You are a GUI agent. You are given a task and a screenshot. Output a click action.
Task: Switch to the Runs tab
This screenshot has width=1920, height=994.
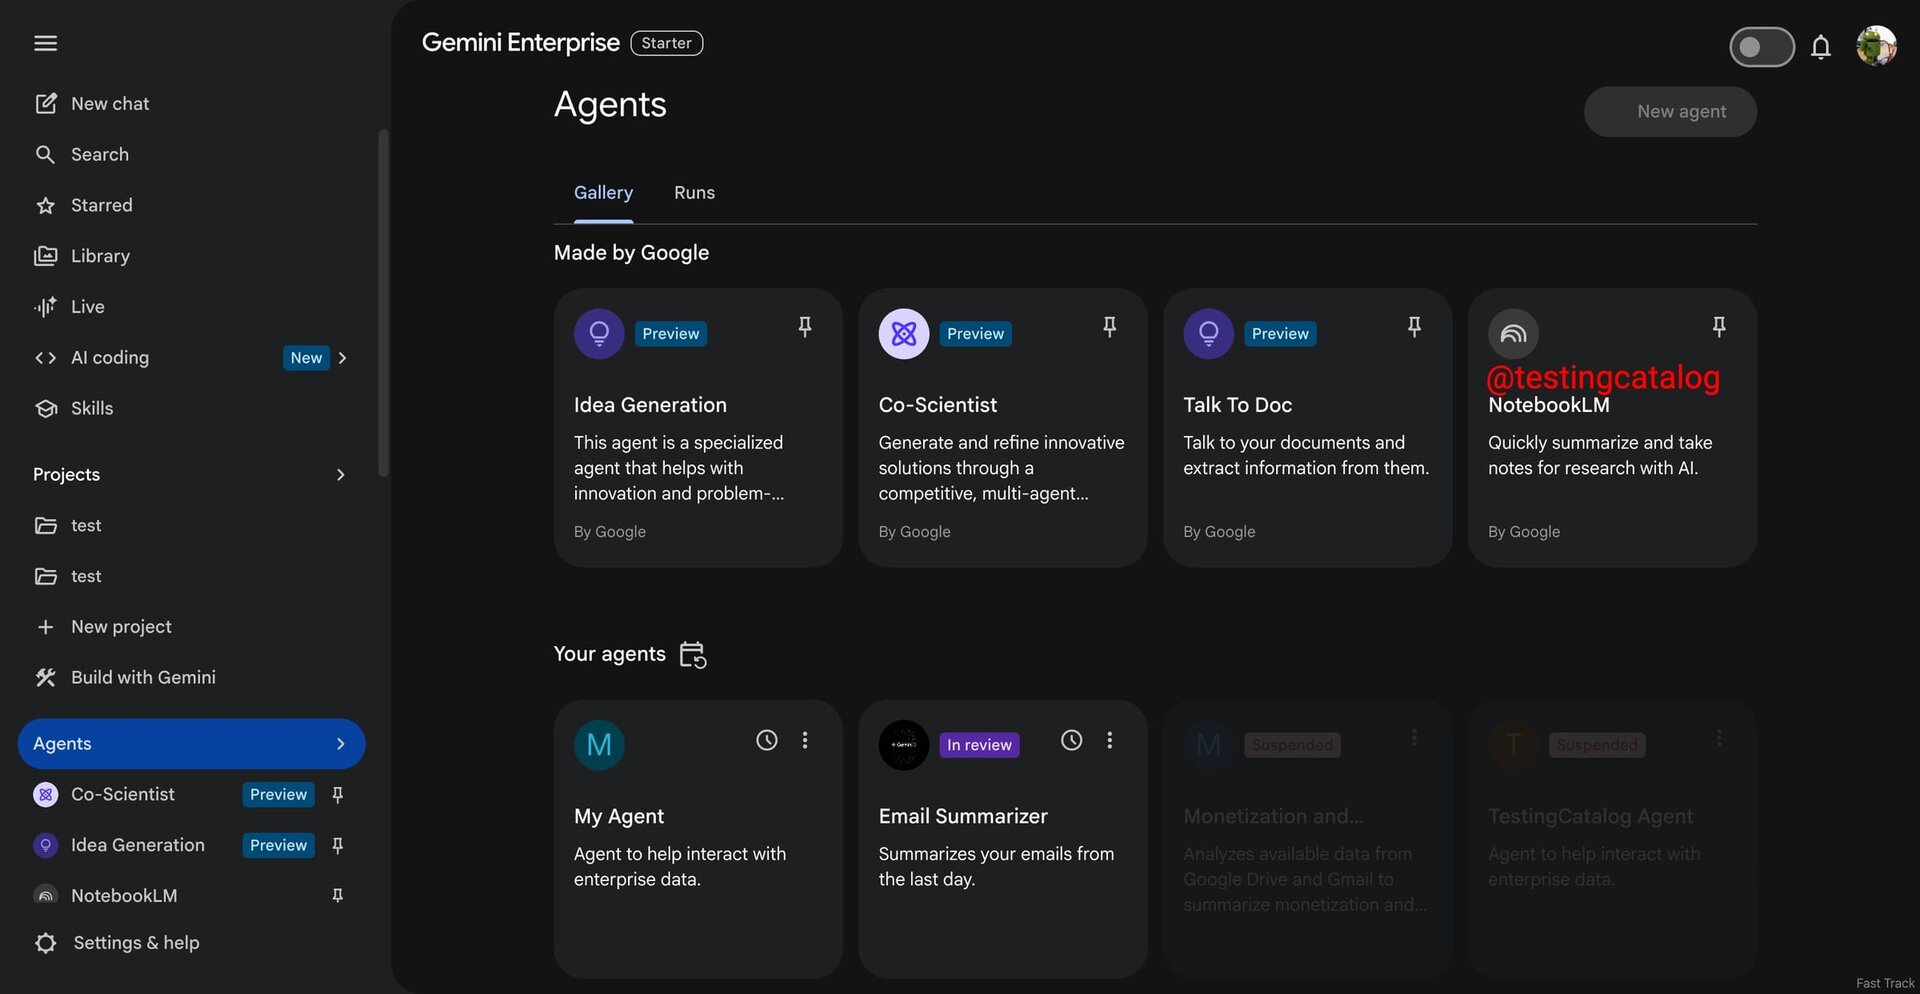pos(694,192)
